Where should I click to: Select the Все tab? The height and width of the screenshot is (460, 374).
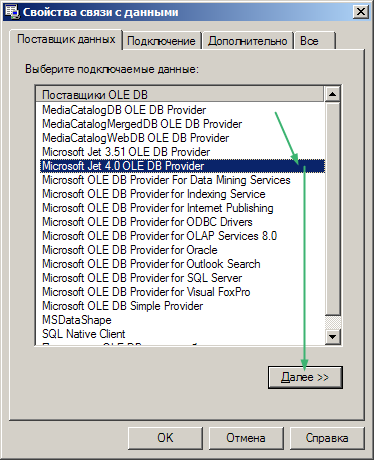[315, 41]
